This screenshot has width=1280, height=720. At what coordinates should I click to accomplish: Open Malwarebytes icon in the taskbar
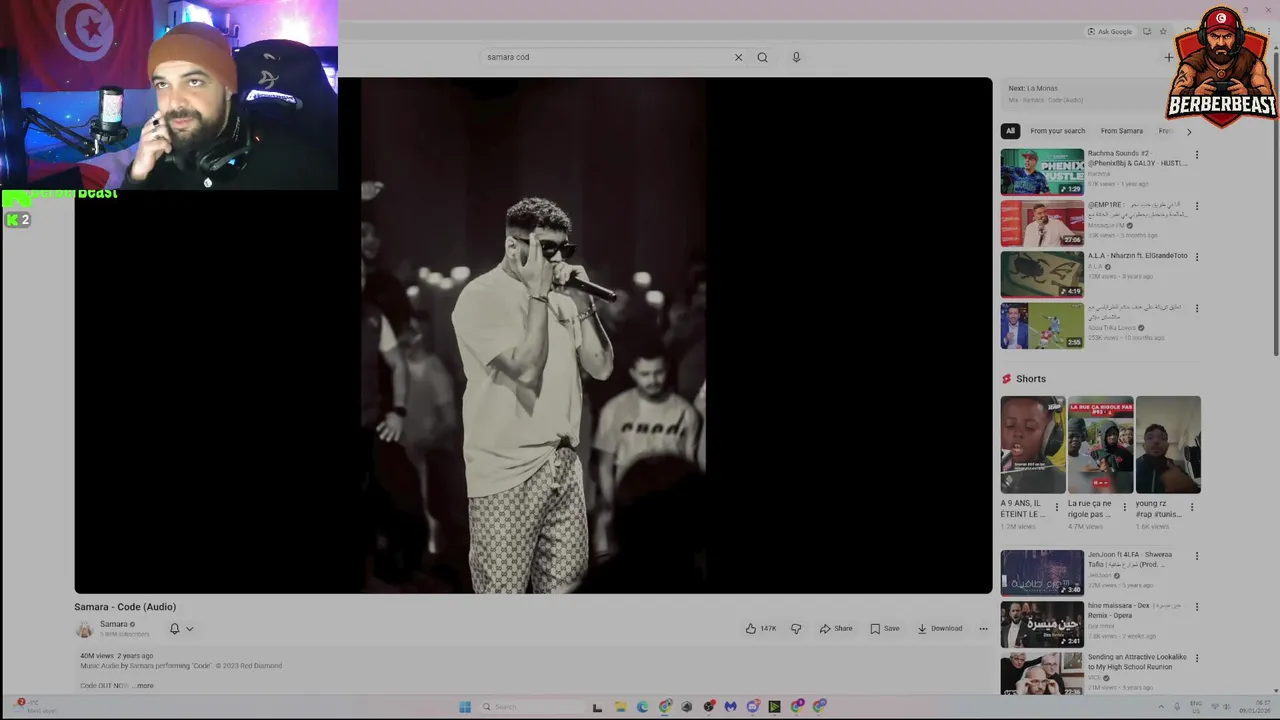pyautogui.click(x=731, y=706)
